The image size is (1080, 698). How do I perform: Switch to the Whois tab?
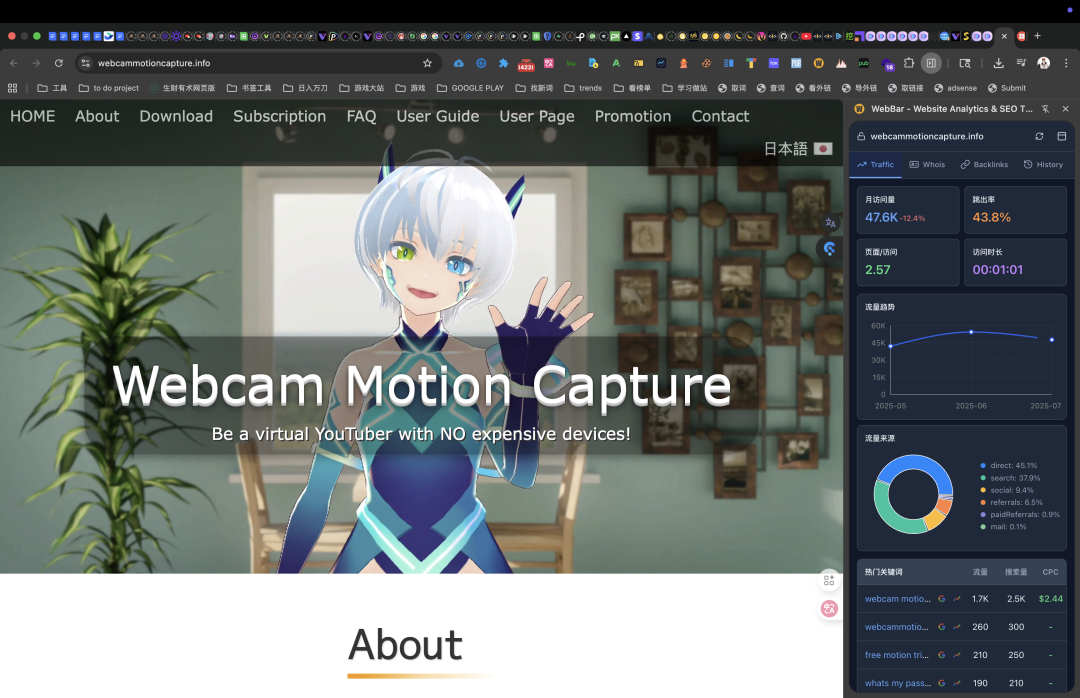(x=927, y=165)
